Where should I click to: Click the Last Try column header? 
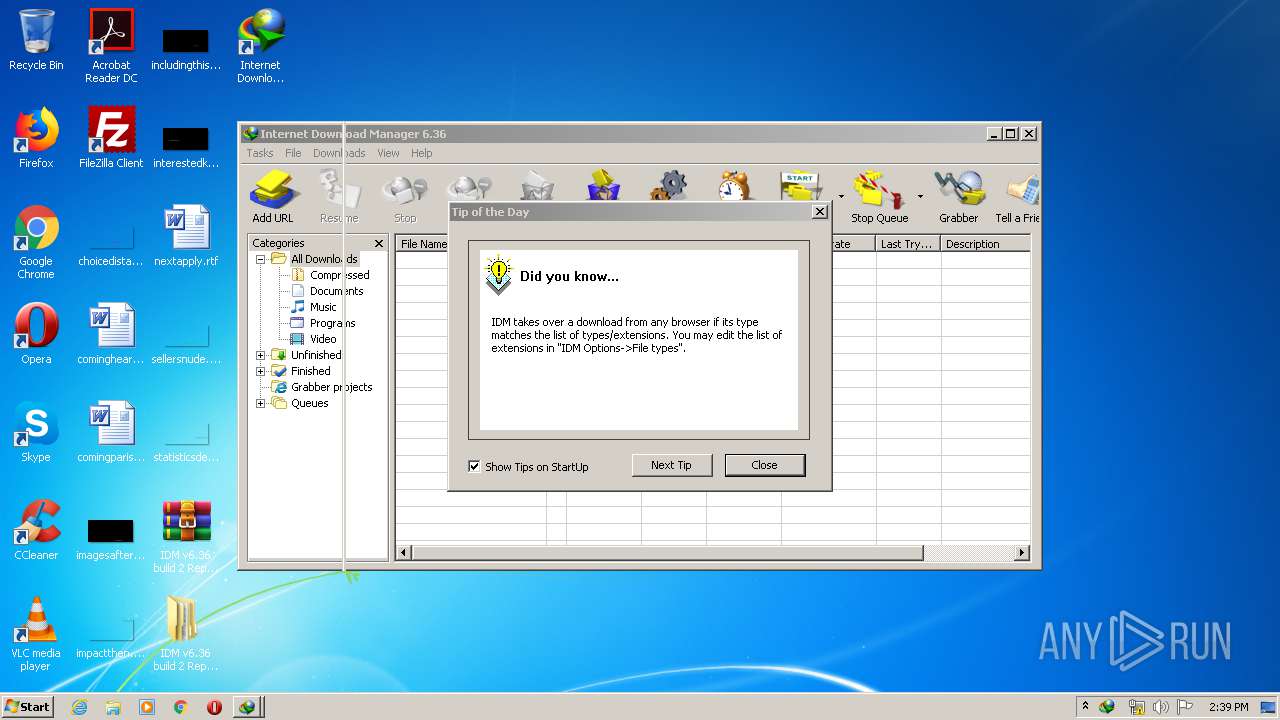(x=908, y=244)
